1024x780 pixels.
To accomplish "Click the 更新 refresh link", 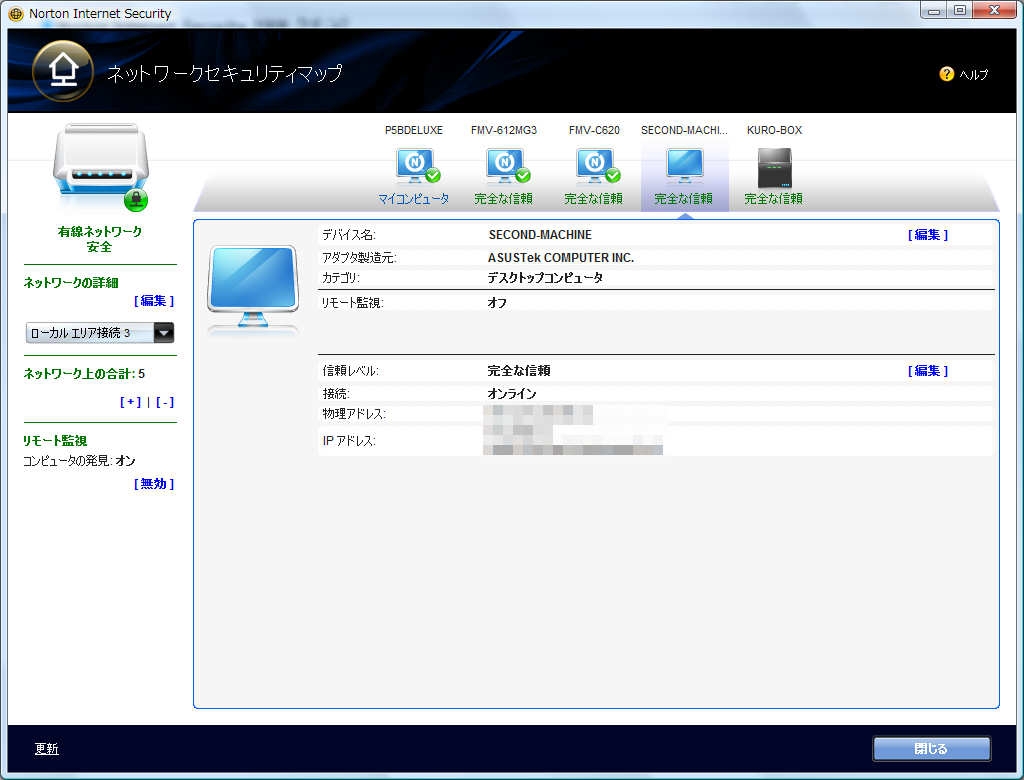I will click(46, 749).
